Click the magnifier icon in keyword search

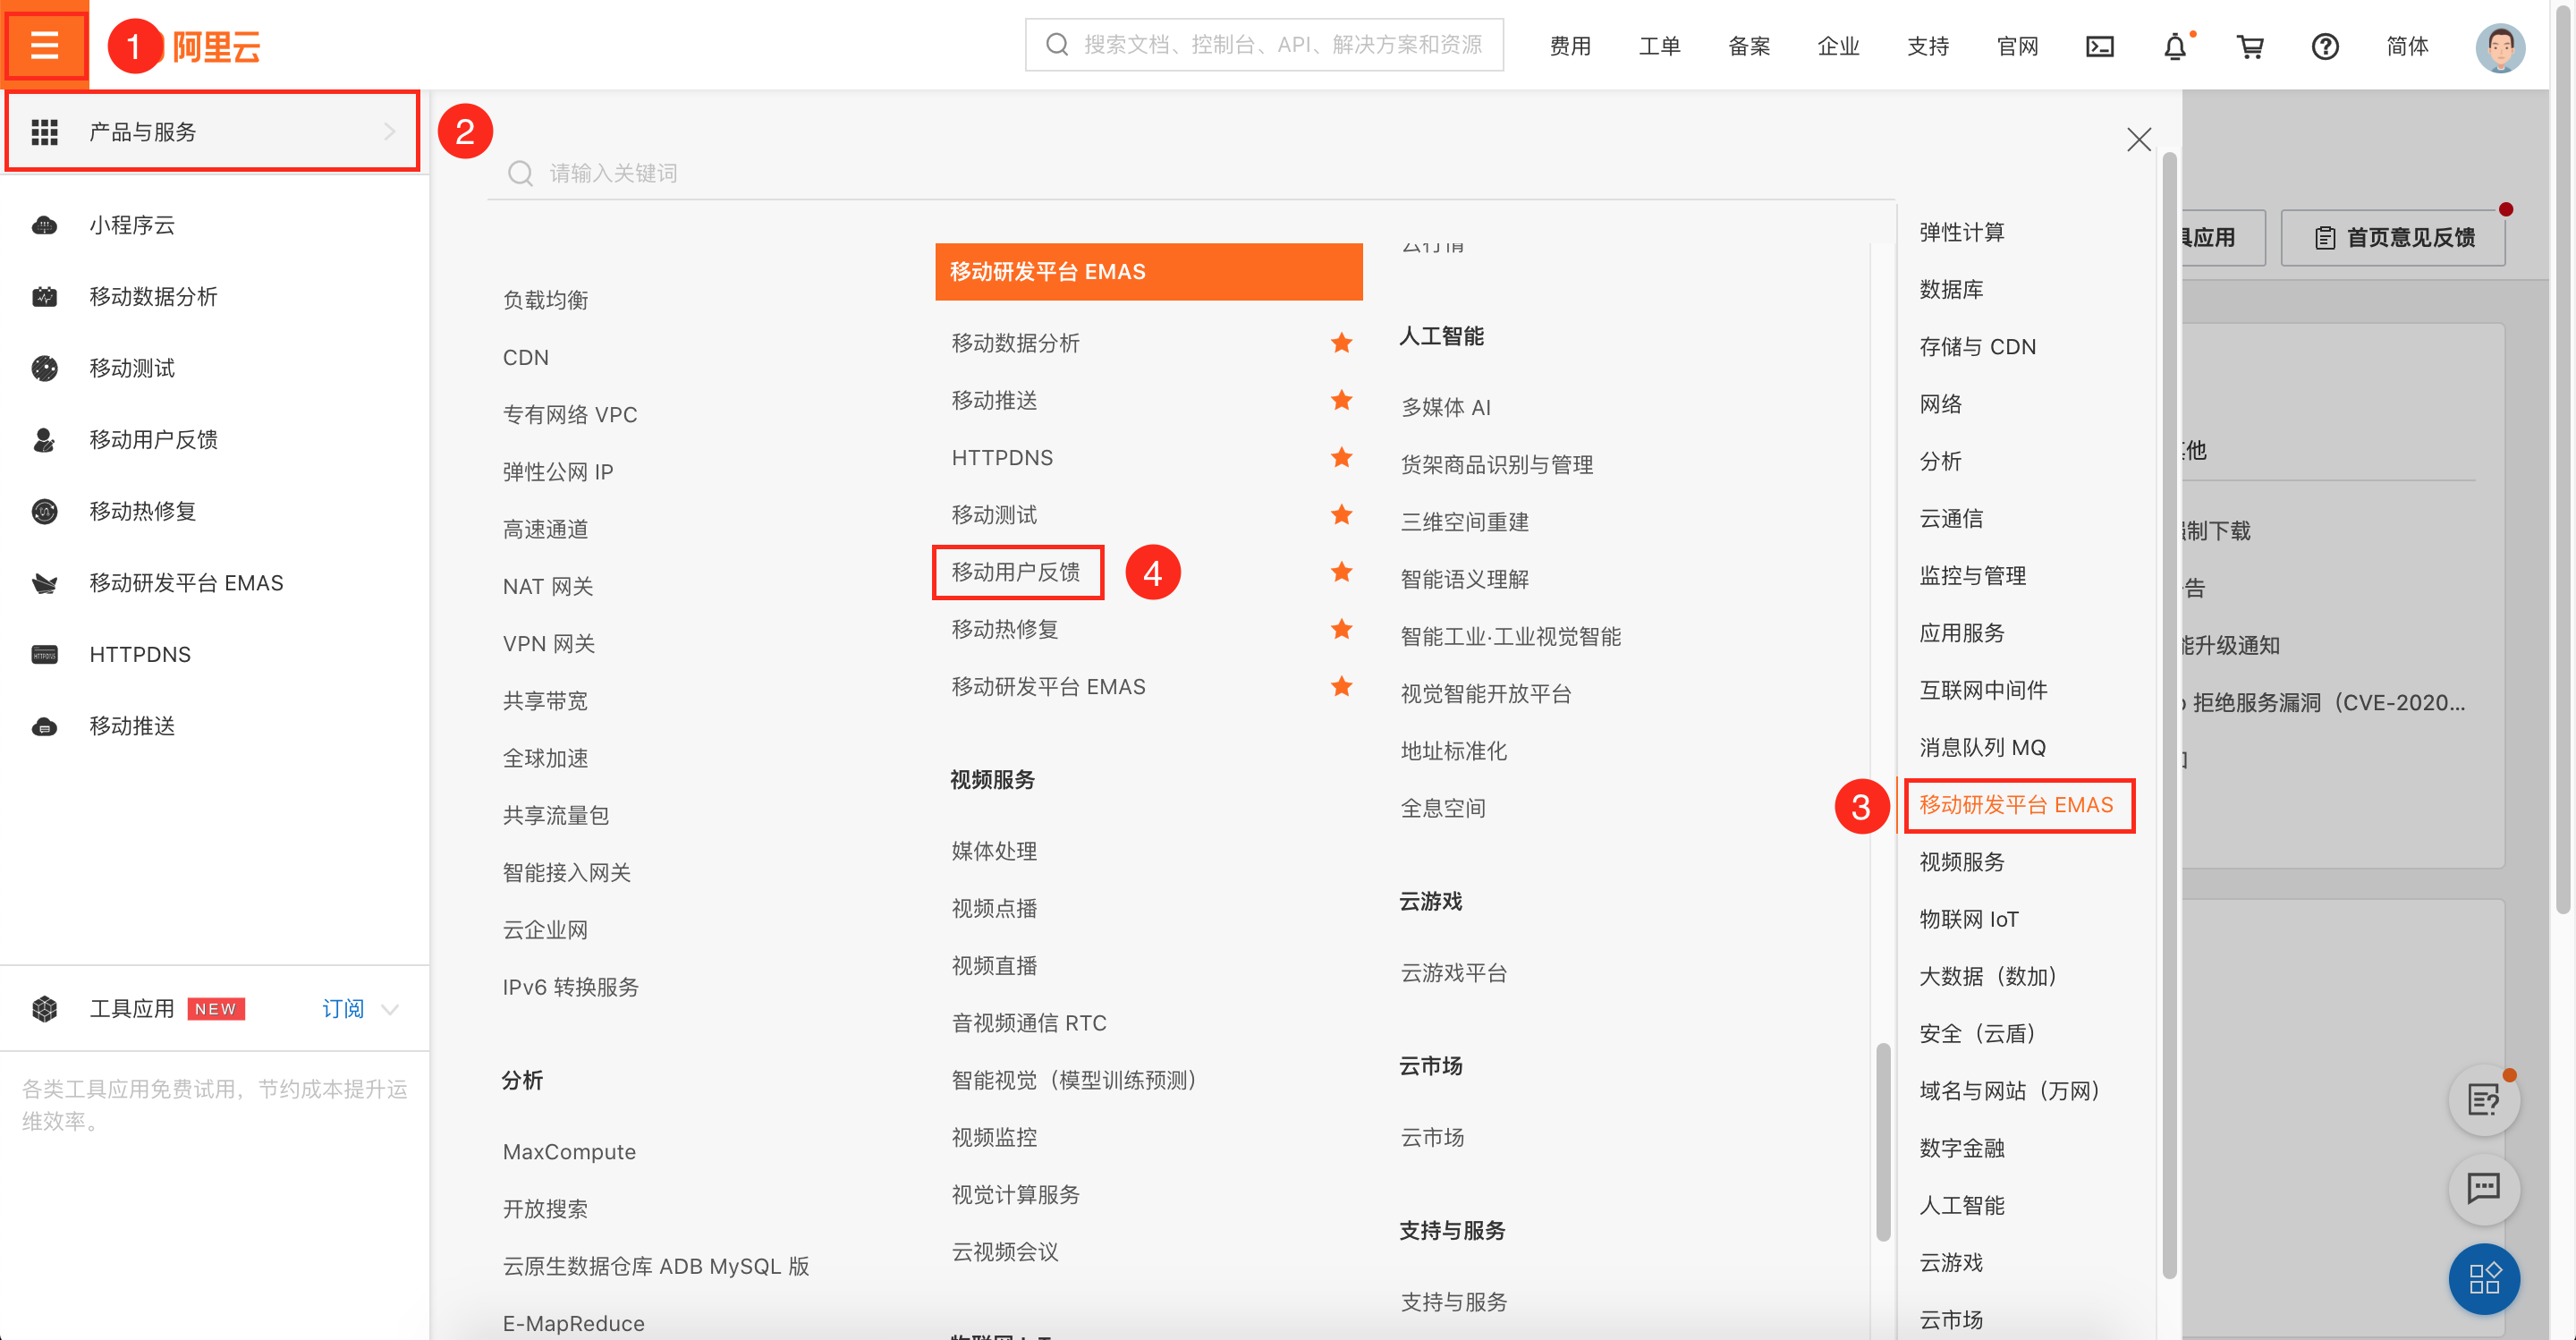(520, 174)
